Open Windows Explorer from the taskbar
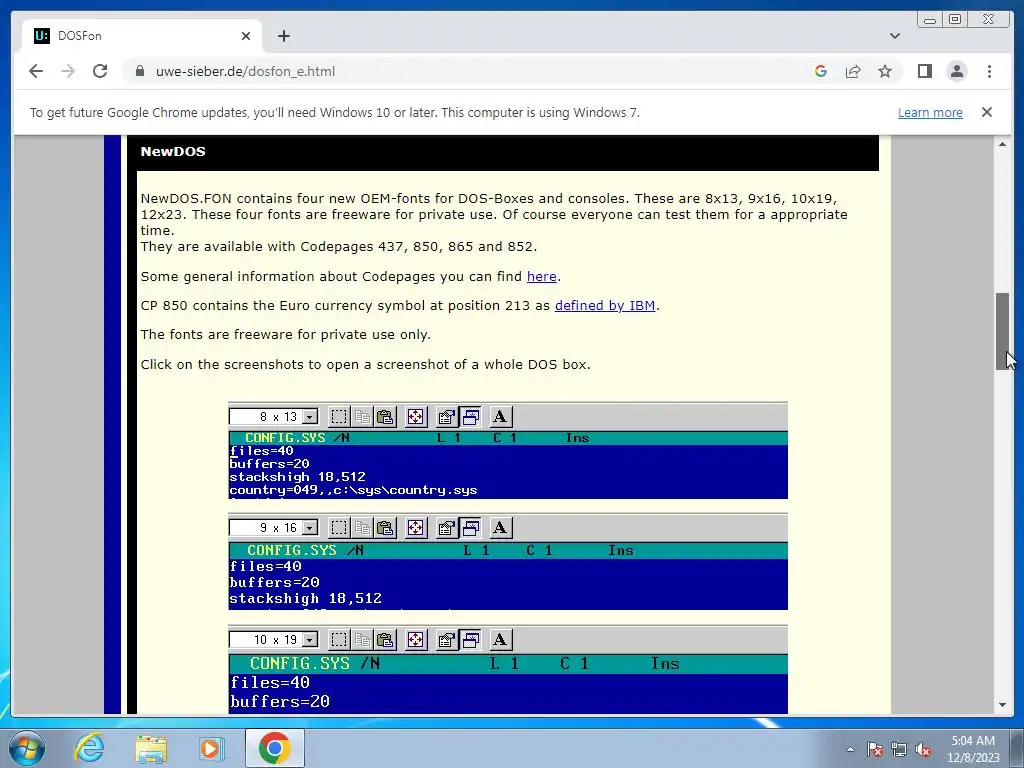 coord(151,748)
